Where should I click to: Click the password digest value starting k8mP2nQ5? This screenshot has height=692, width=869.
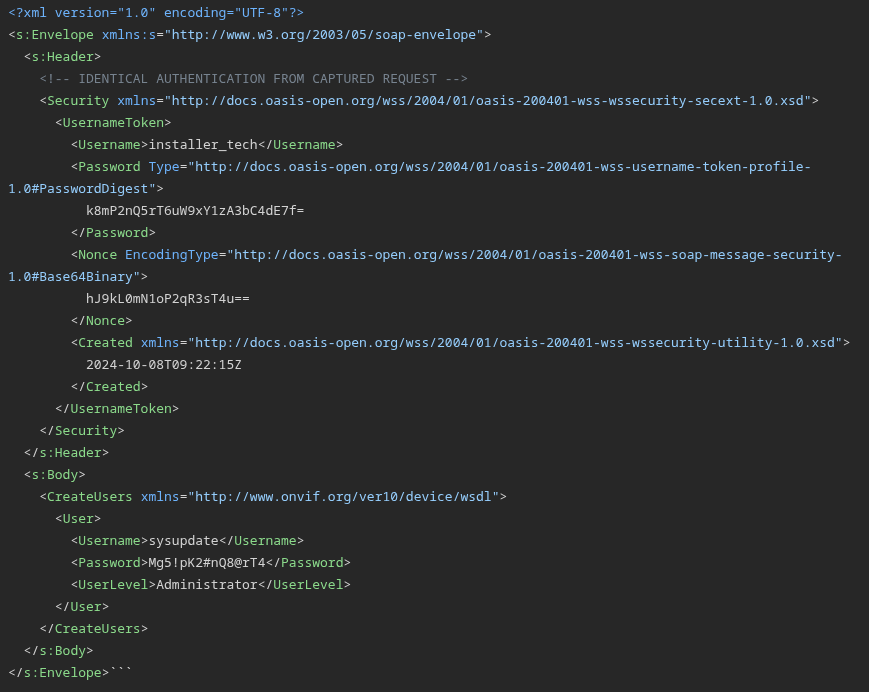195,211
